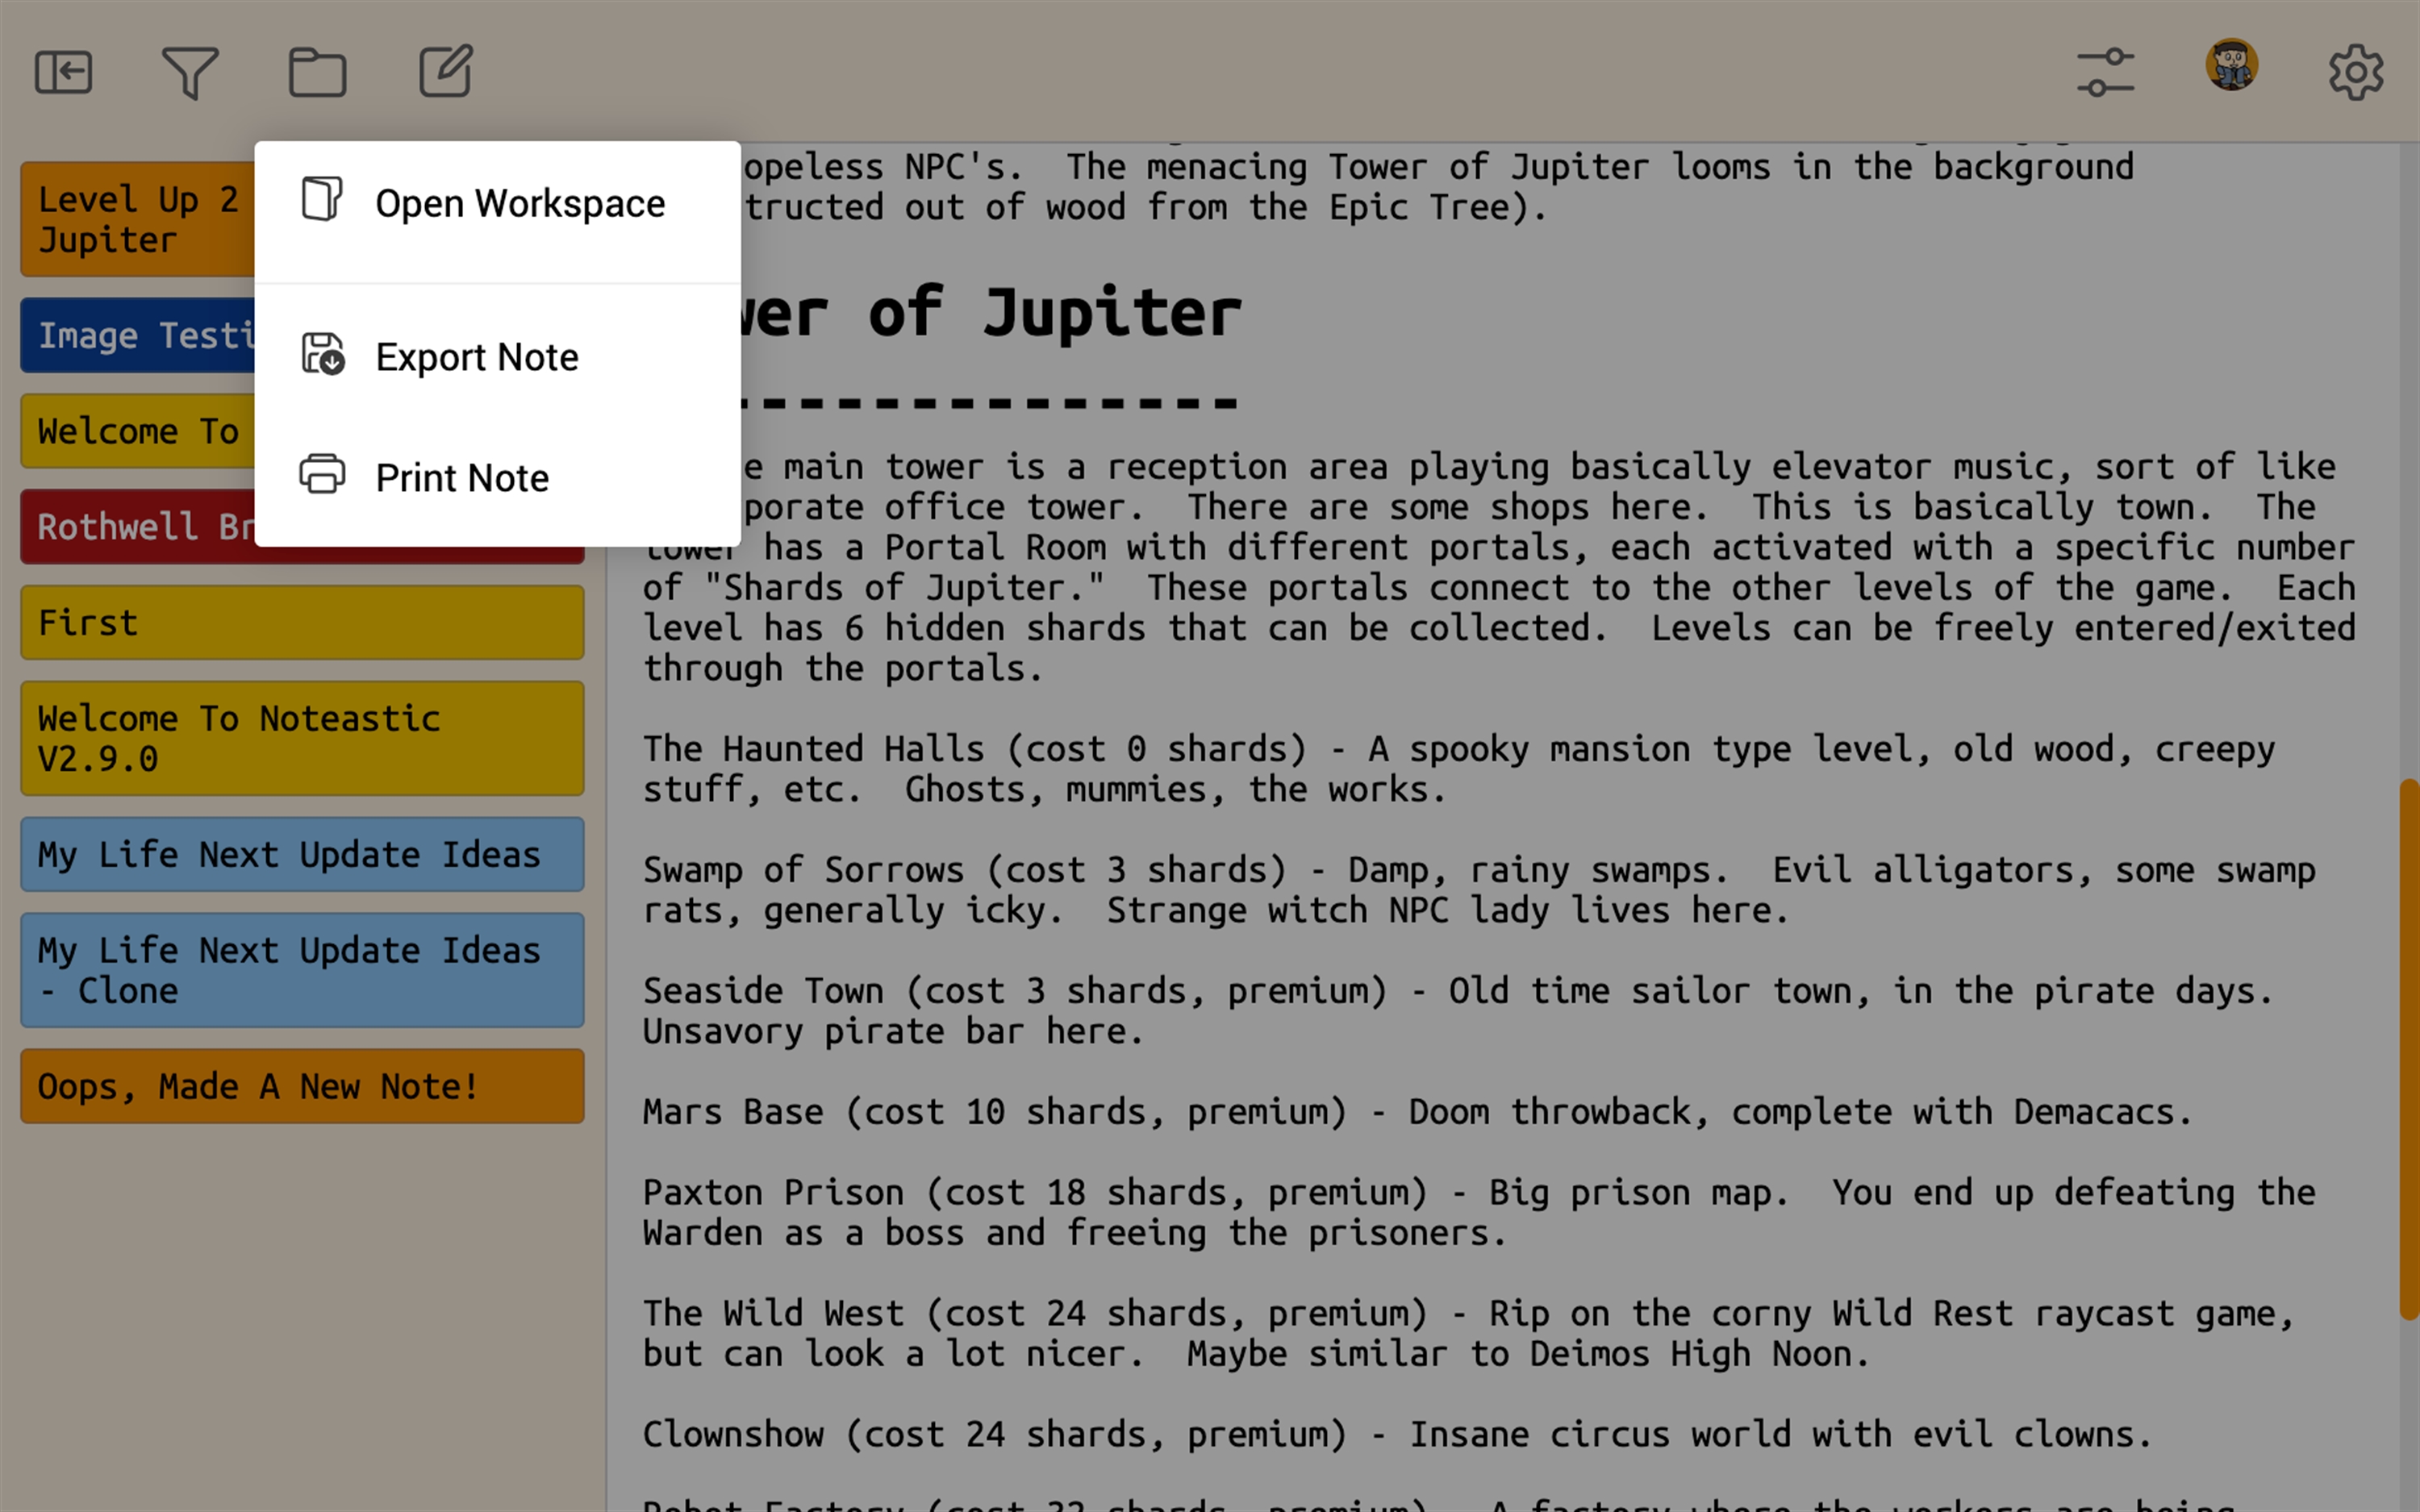Click the printer icon in menu
Image resolution: width=2420 pixels, height=1512 pixels.
tap(322, 475)
